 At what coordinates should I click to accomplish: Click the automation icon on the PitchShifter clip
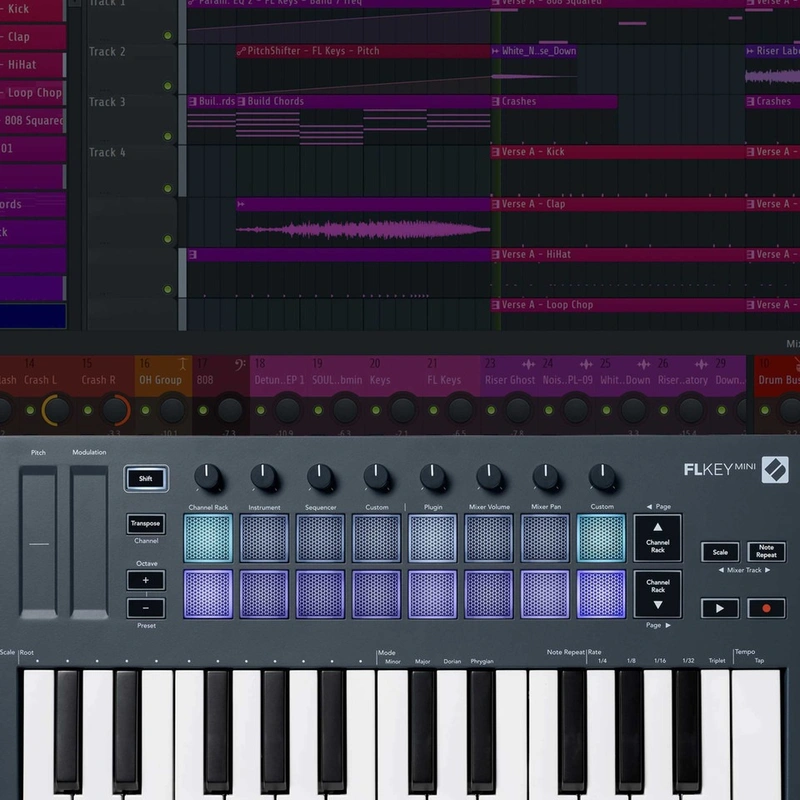tap(241, 51)
